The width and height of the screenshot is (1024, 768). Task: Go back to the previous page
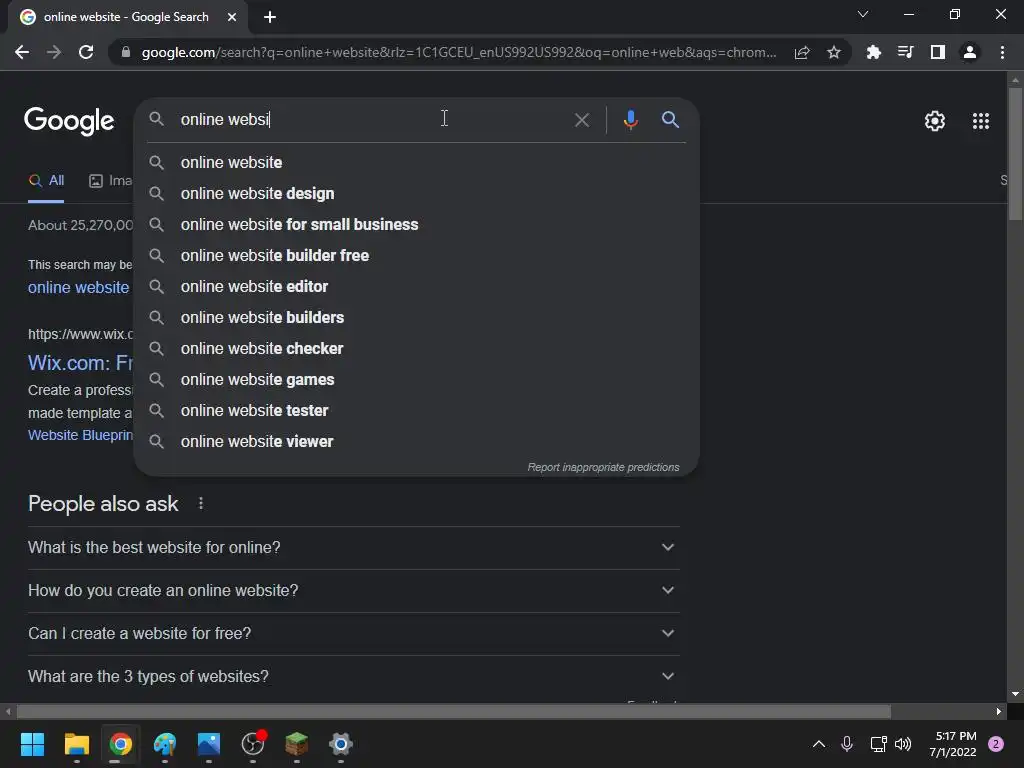(x=22, y=52)
